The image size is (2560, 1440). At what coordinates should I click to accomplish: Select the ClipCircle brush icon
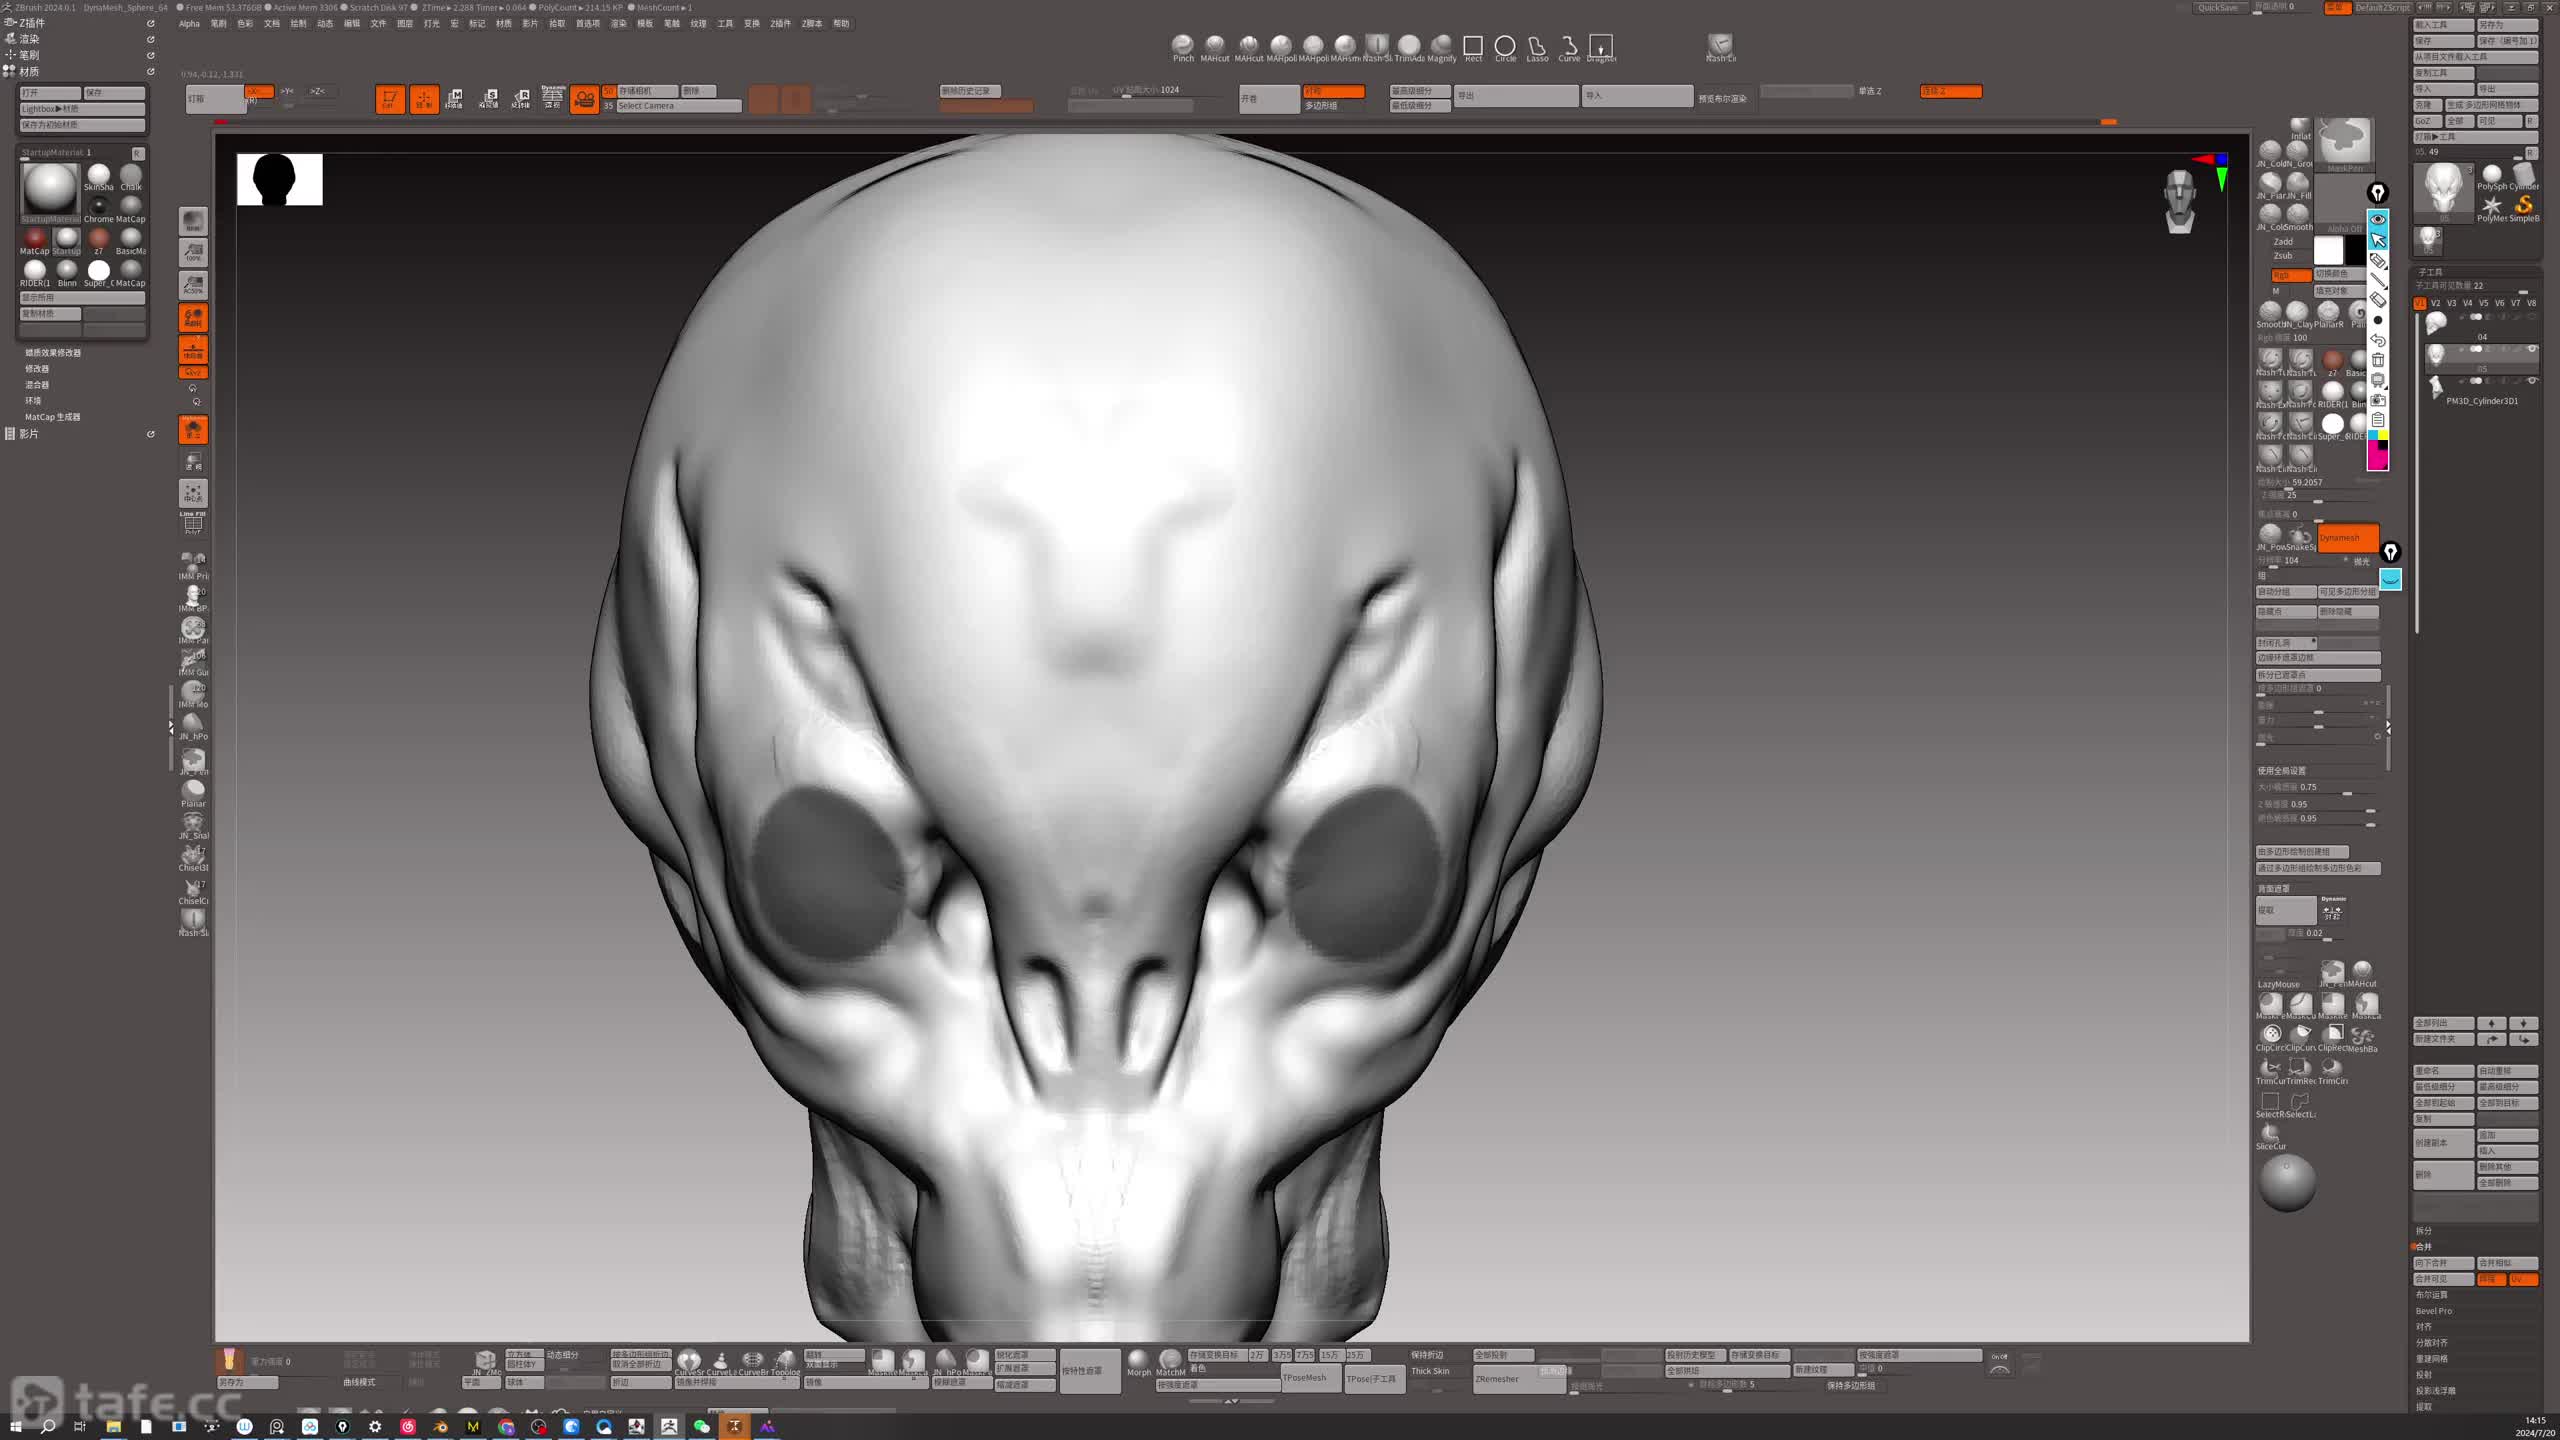pyautogui.click(x=2271, y=1034)
